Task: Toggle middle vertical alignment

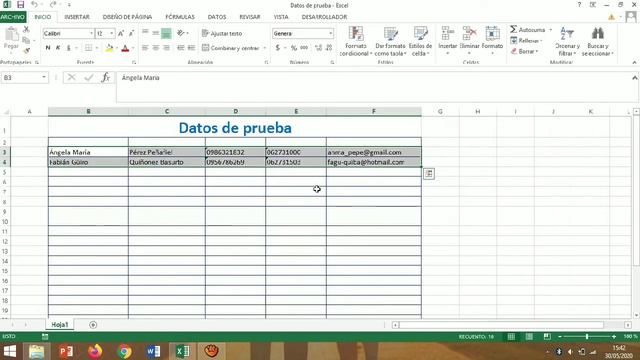Action: pyautogui.click(x=156, y=33)
